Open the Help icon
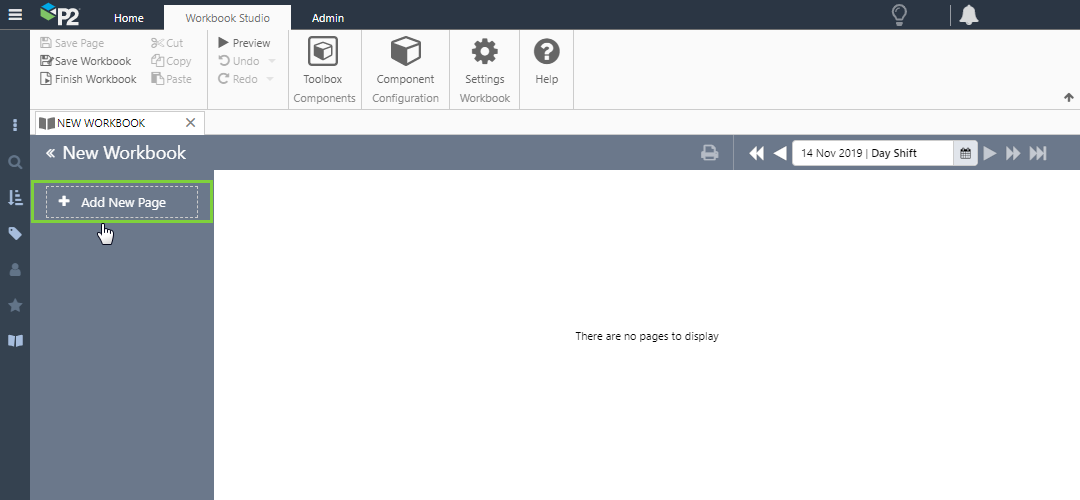 547,61
